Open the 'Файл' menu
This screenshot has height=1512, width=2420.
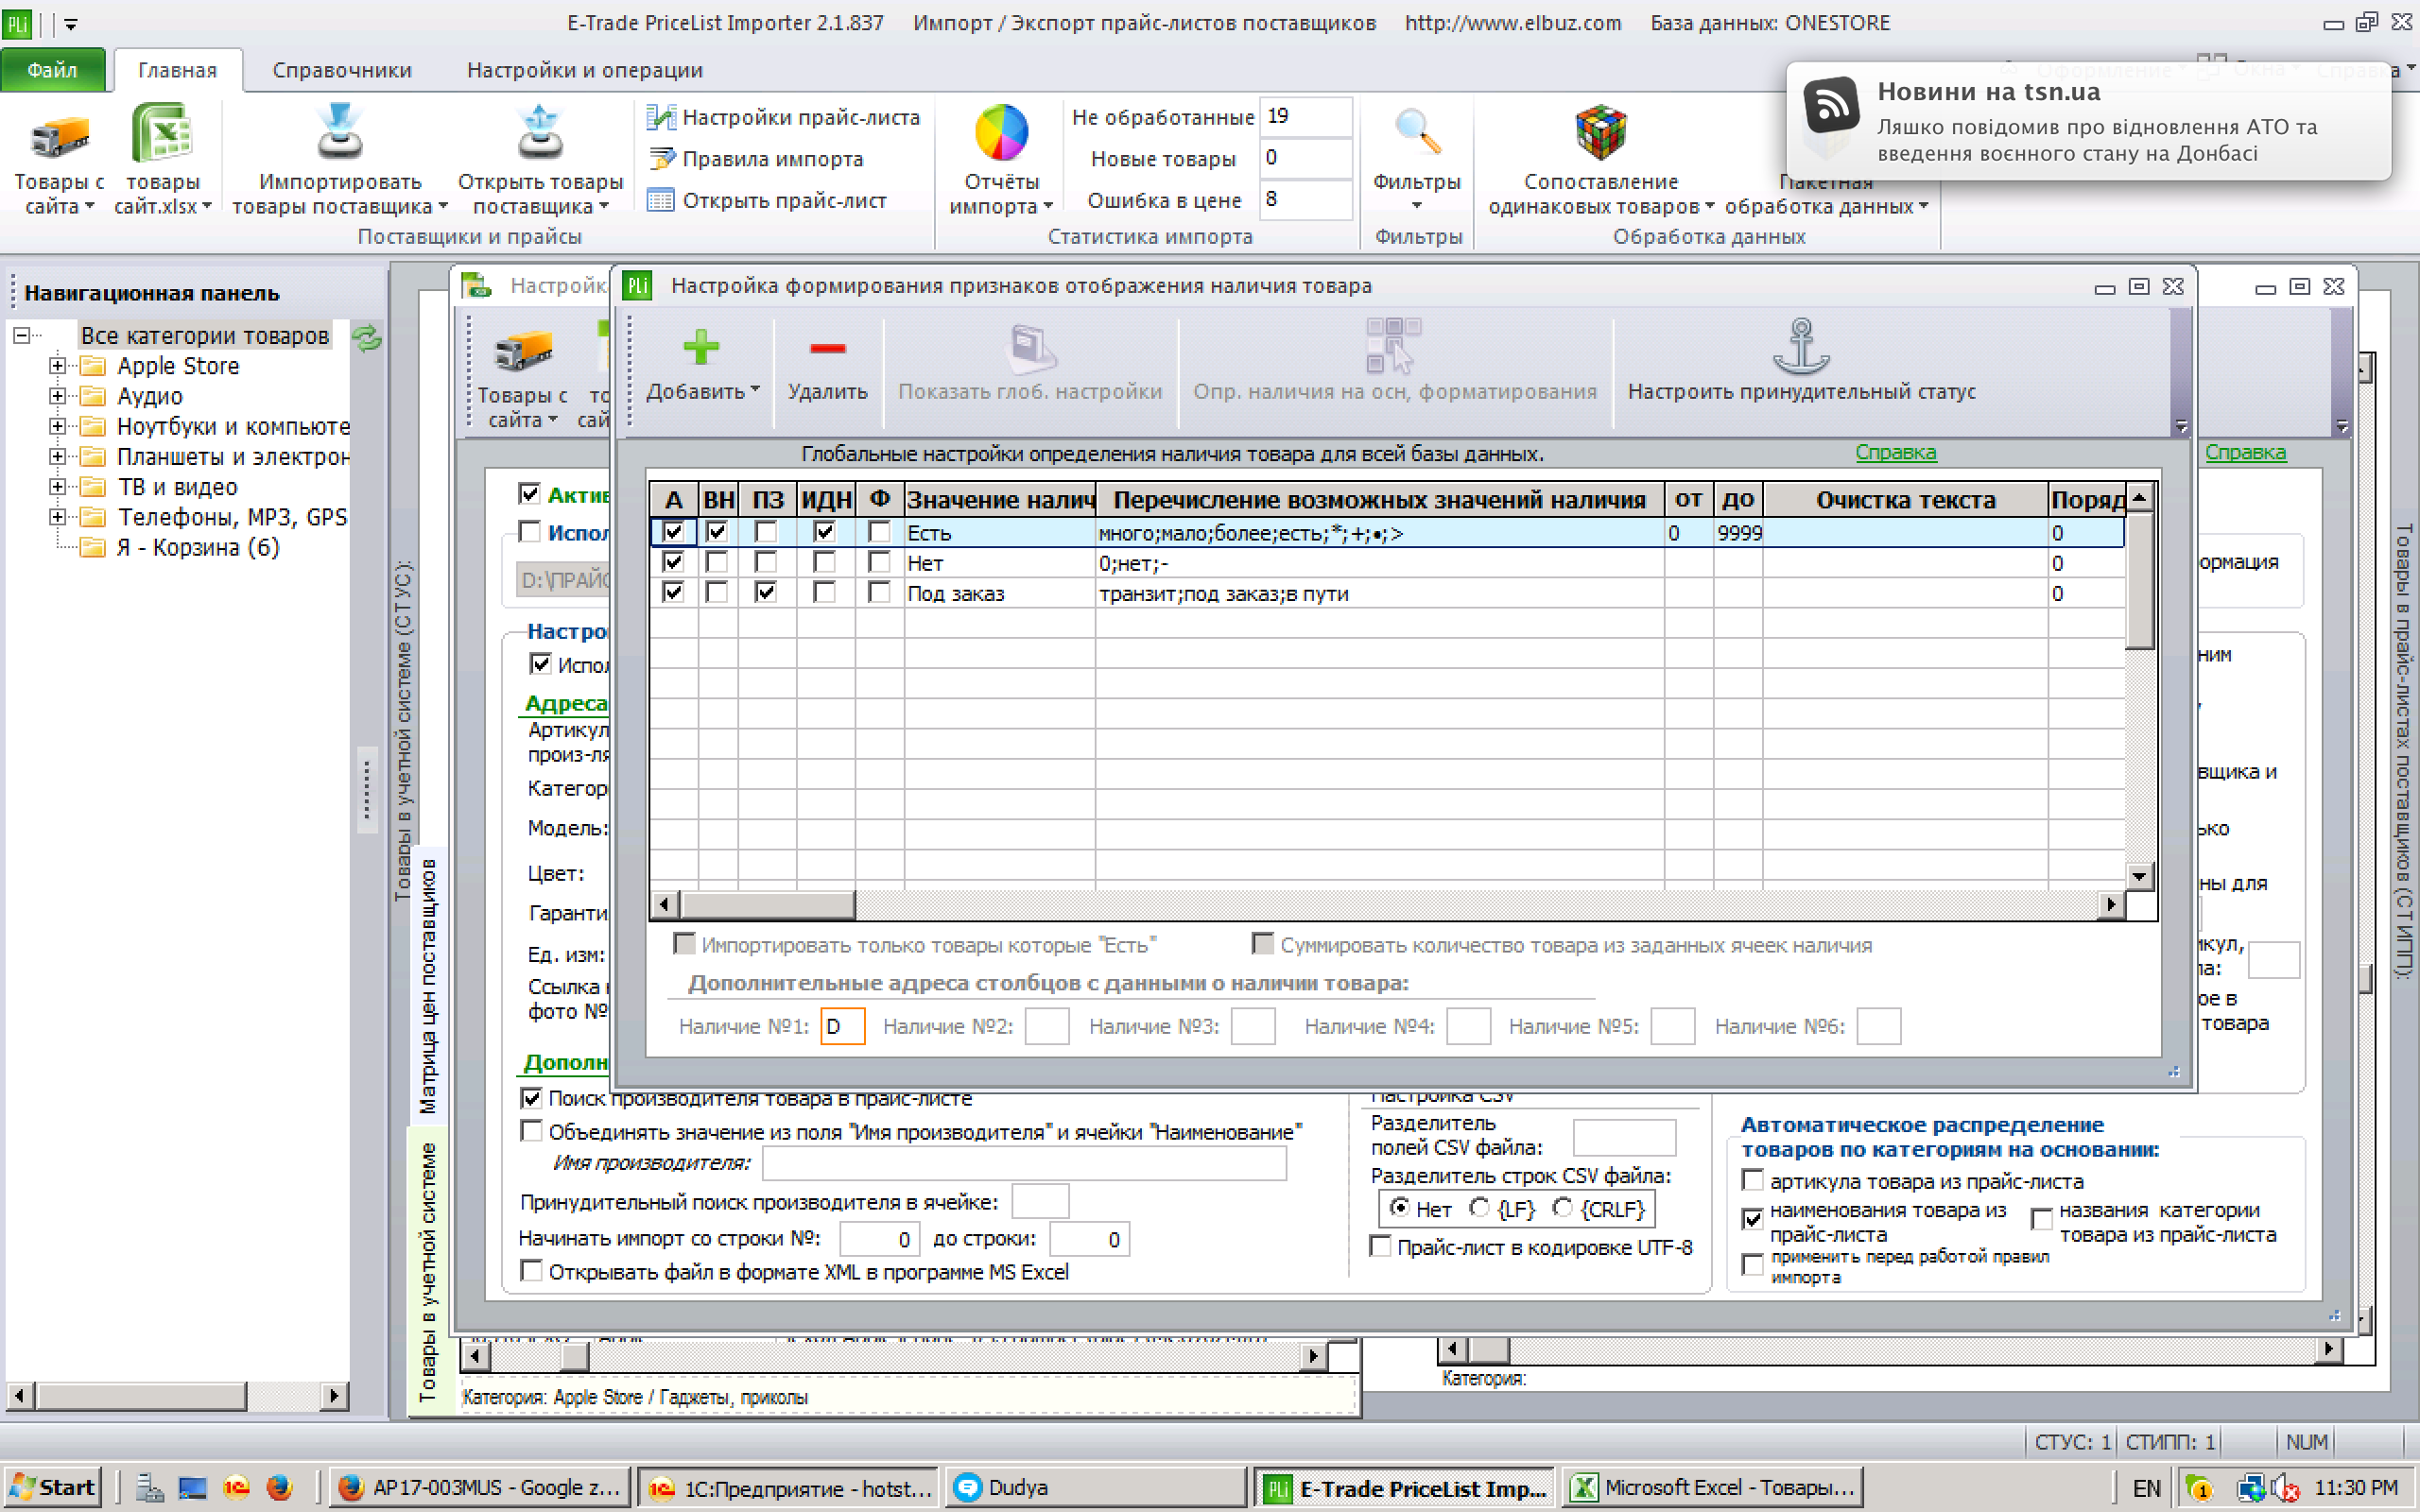(52, 70)
